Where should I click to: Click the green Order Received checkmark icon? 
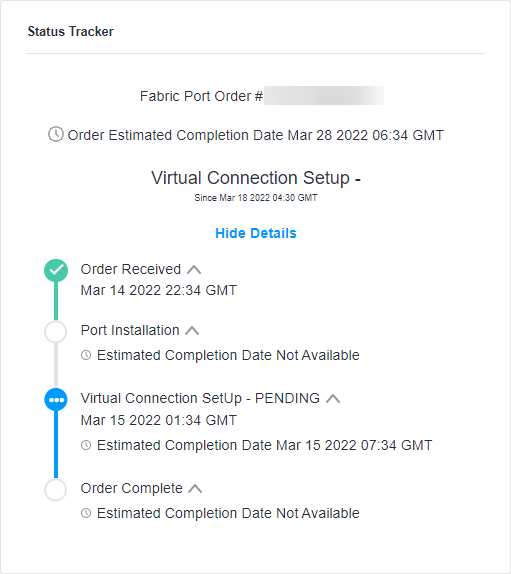[x=56, y=271]
